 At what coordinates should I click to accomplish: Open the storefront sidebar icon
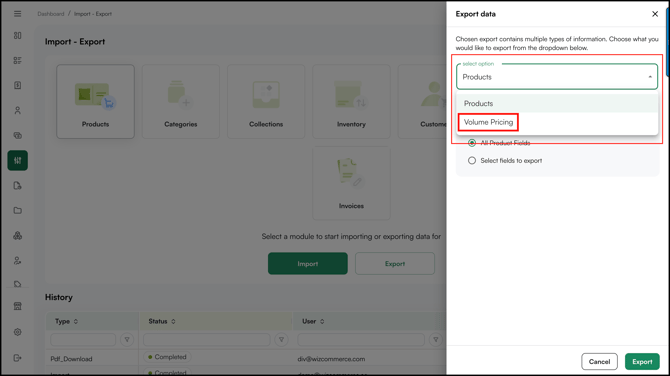[x=18, y=306]
